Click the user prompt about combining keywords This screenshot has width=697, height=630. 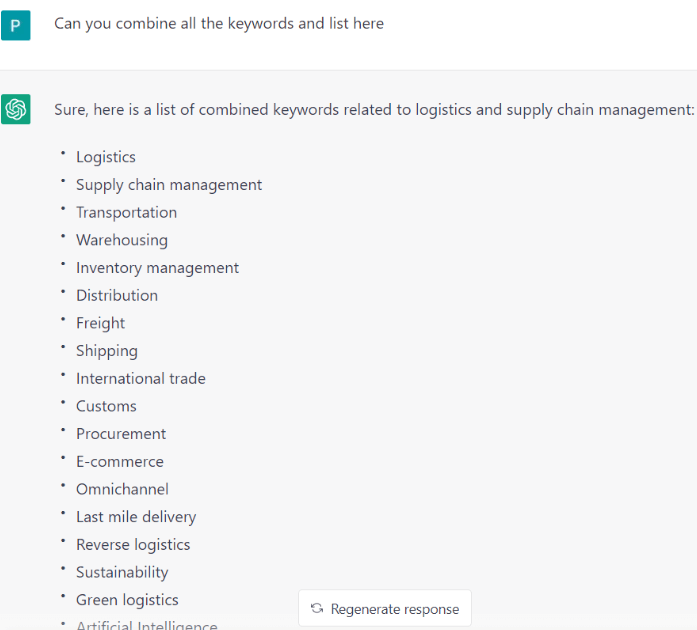[x=219, y=24]
